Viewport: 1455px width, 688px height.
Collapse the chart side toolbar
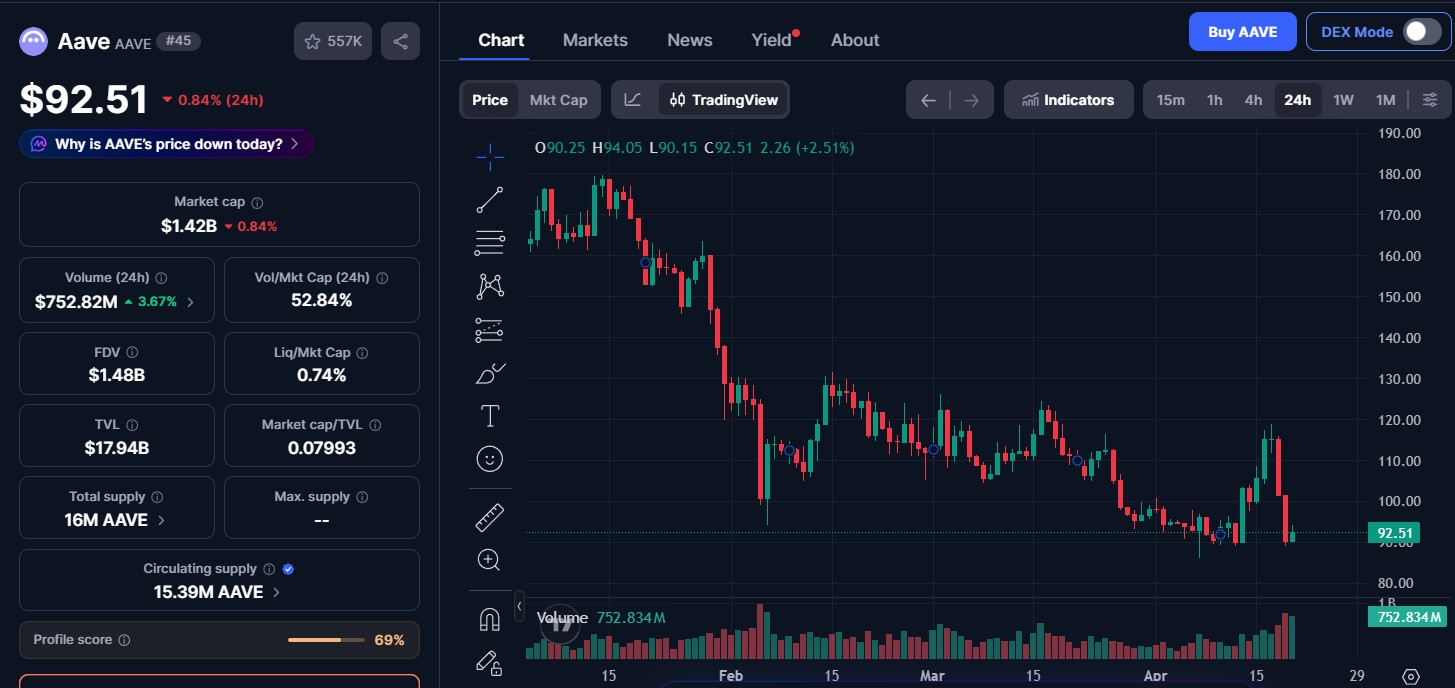pyautogui.click(x=519, y=606)
